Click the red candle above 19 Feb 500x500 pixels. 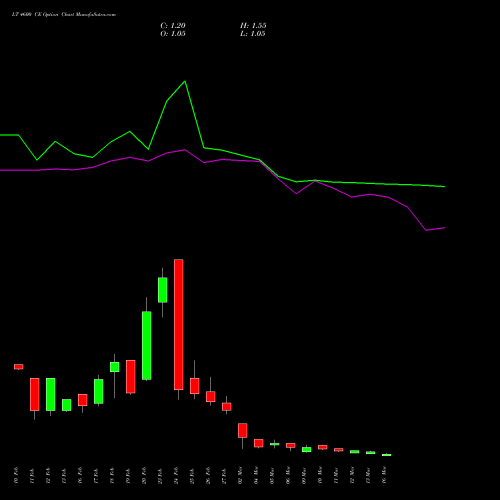click(x=131, y=377)
